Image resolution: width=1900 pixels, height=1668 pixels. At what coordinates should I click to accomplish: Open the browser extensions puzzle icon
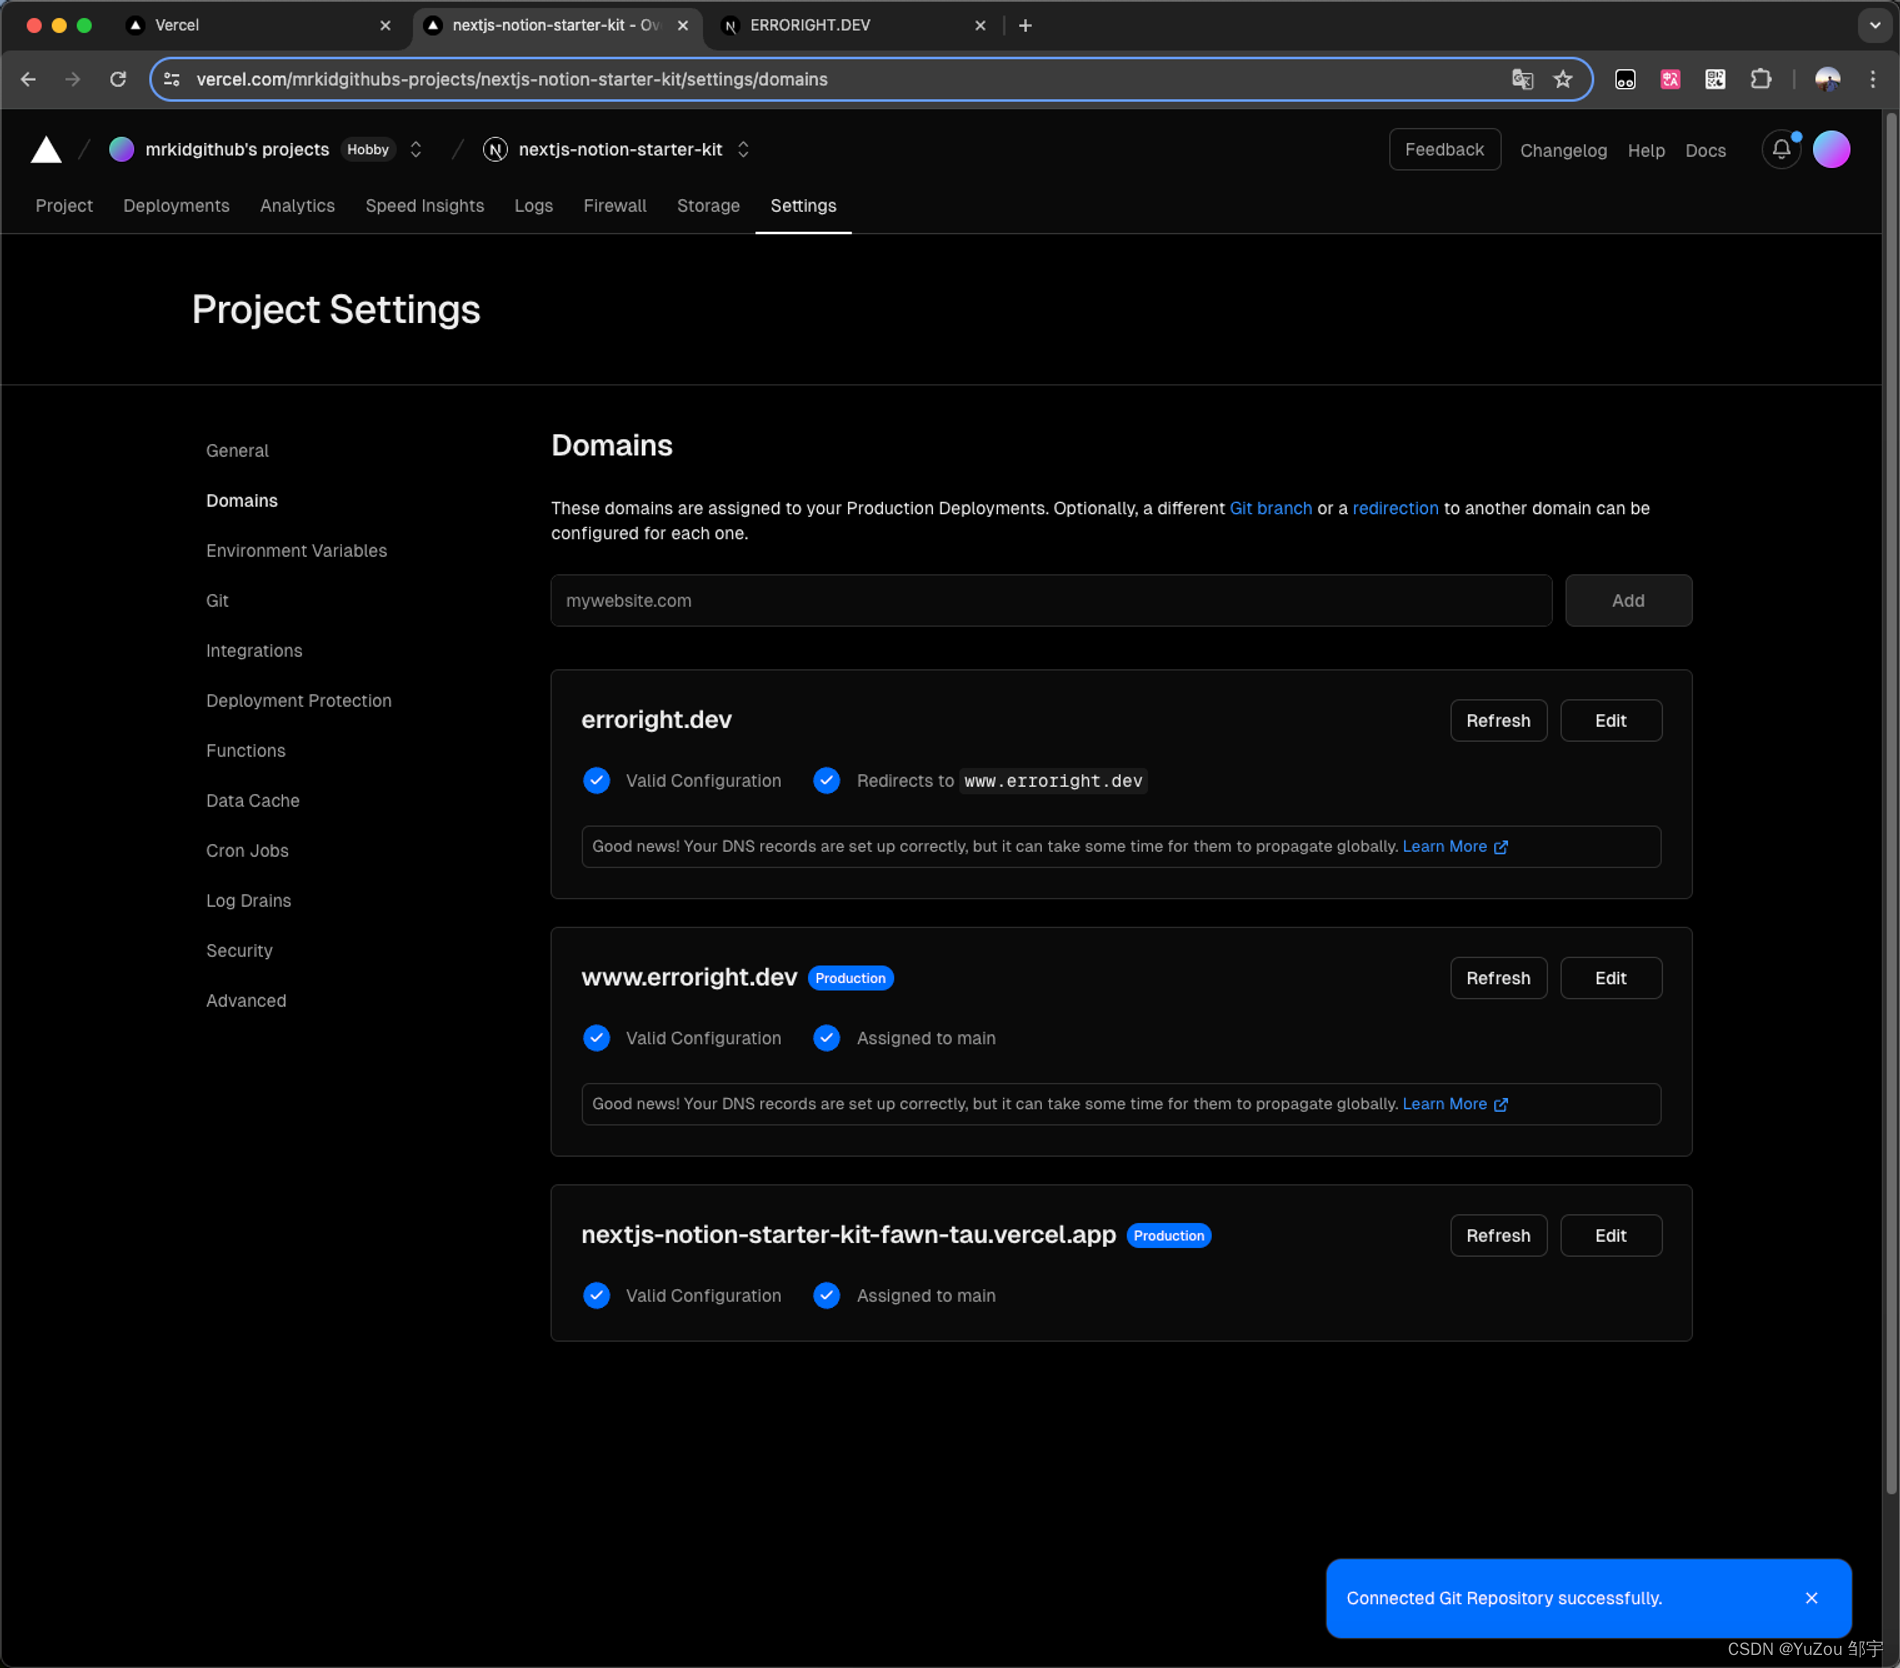tap(1760, 79)
